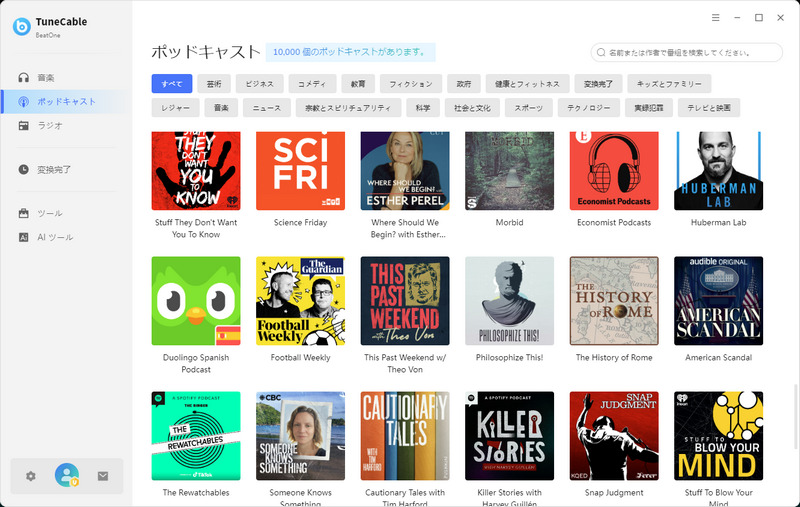Click the hamburger menu icon in title bar

[716, 18]
